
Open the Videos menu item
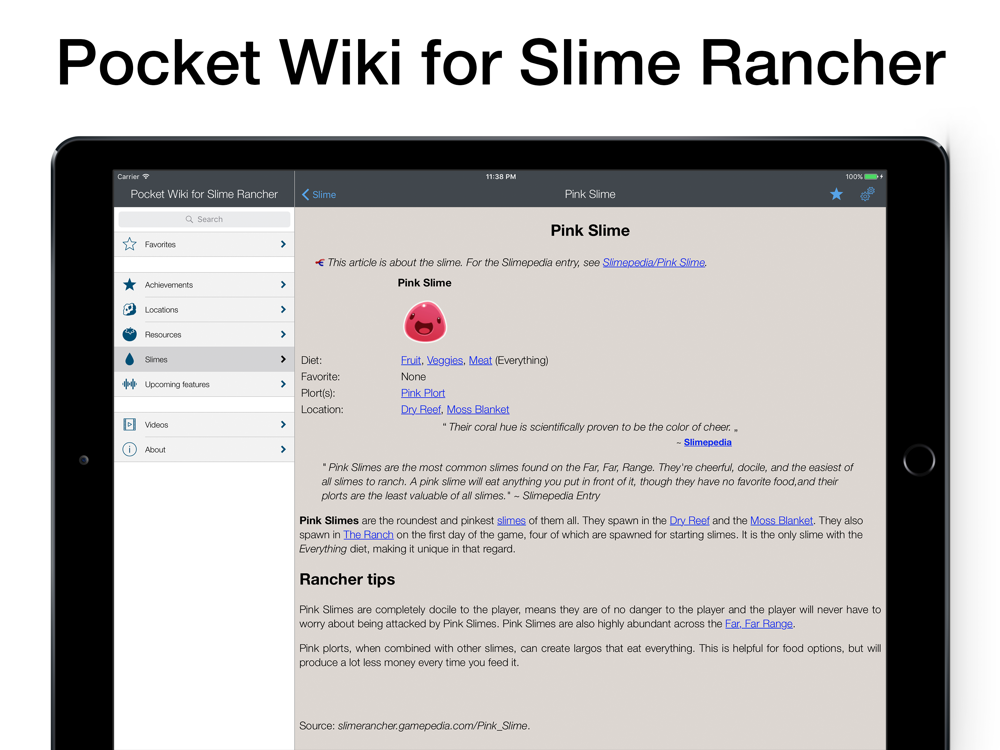coord(204,425)
